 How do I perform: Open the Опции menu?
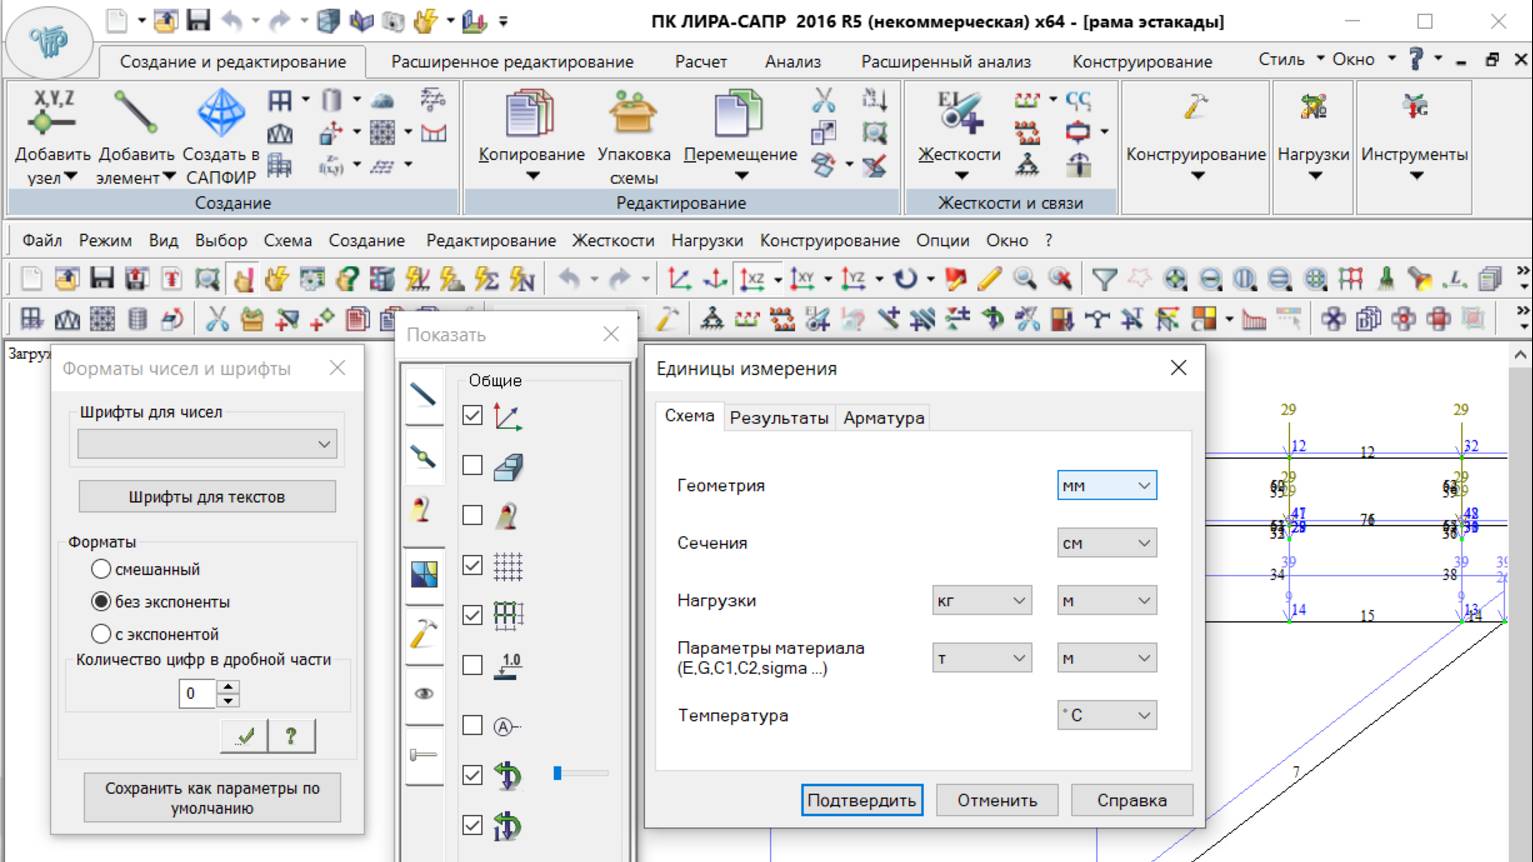click(943, 240)
